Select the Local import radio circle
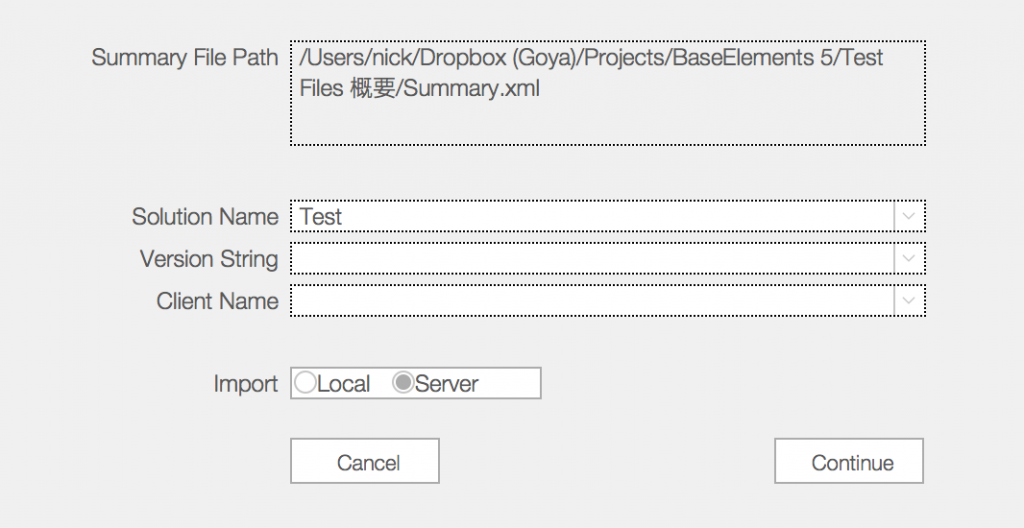Screen dimensions: 1024x528 coord(305,383)
